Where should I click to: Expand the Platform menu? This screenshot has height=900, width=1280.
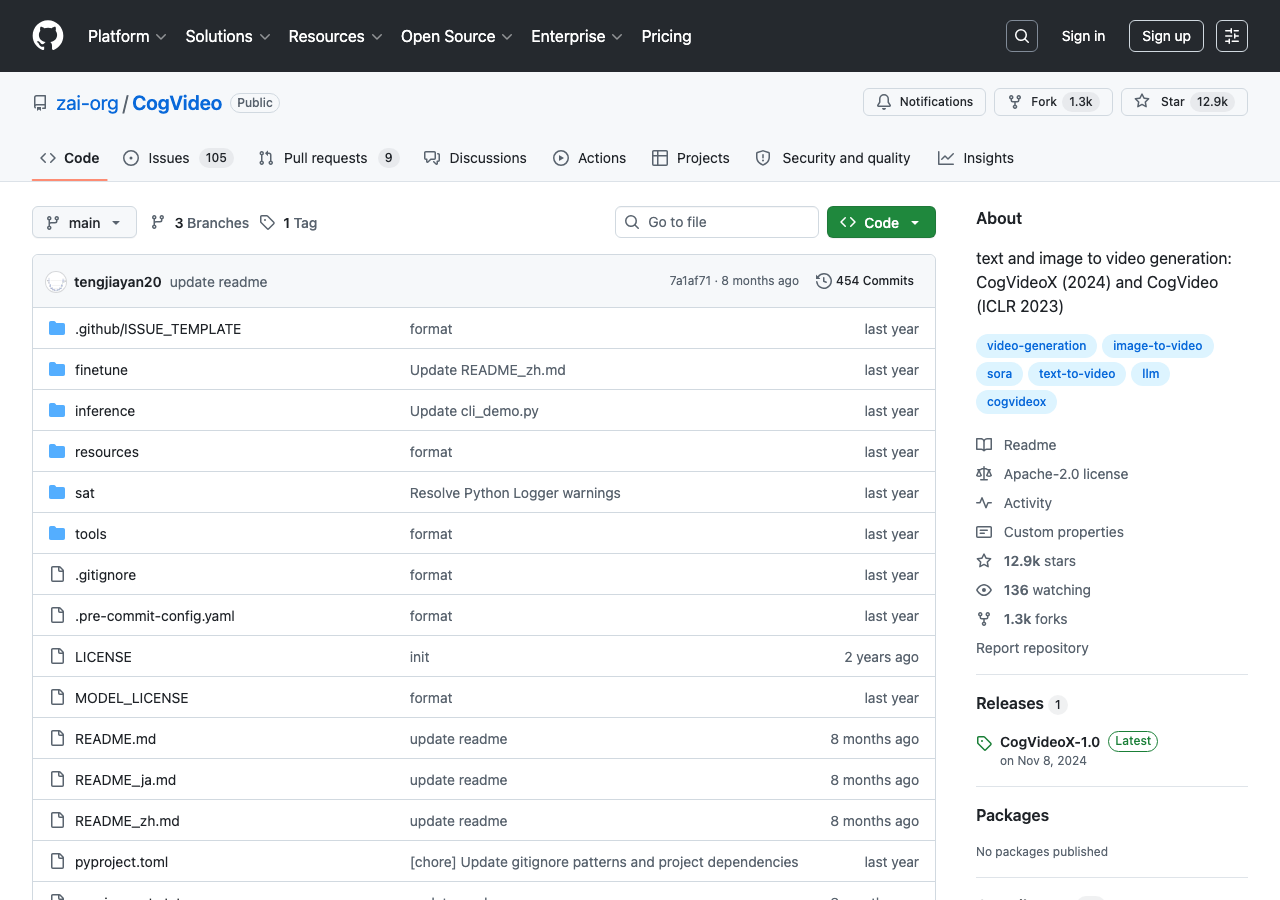pos(127,36)
